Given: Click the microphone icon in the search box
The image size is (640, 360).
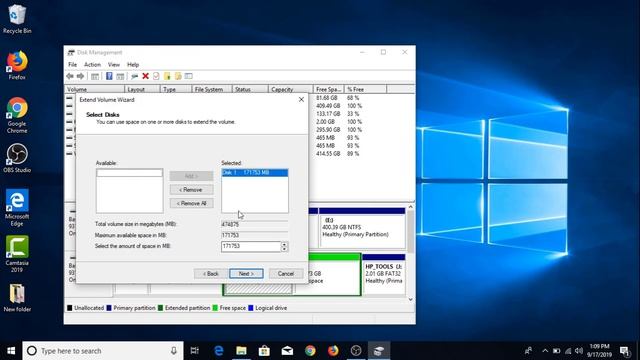Looking at the screenshot, I should (x=174, y=351).
